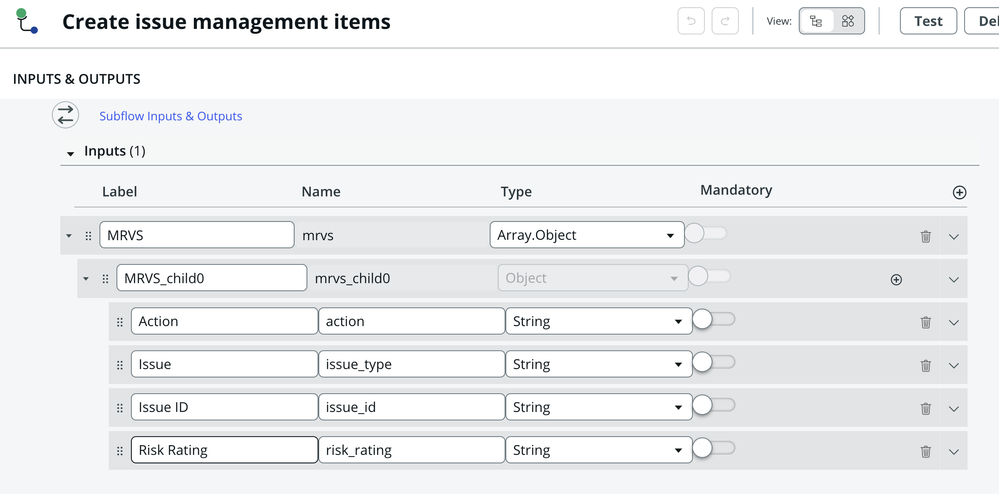This screenshot has height=494, width=999.
Task: Delete the Action row with the trash icon
Action: click(x=926, y=323)
